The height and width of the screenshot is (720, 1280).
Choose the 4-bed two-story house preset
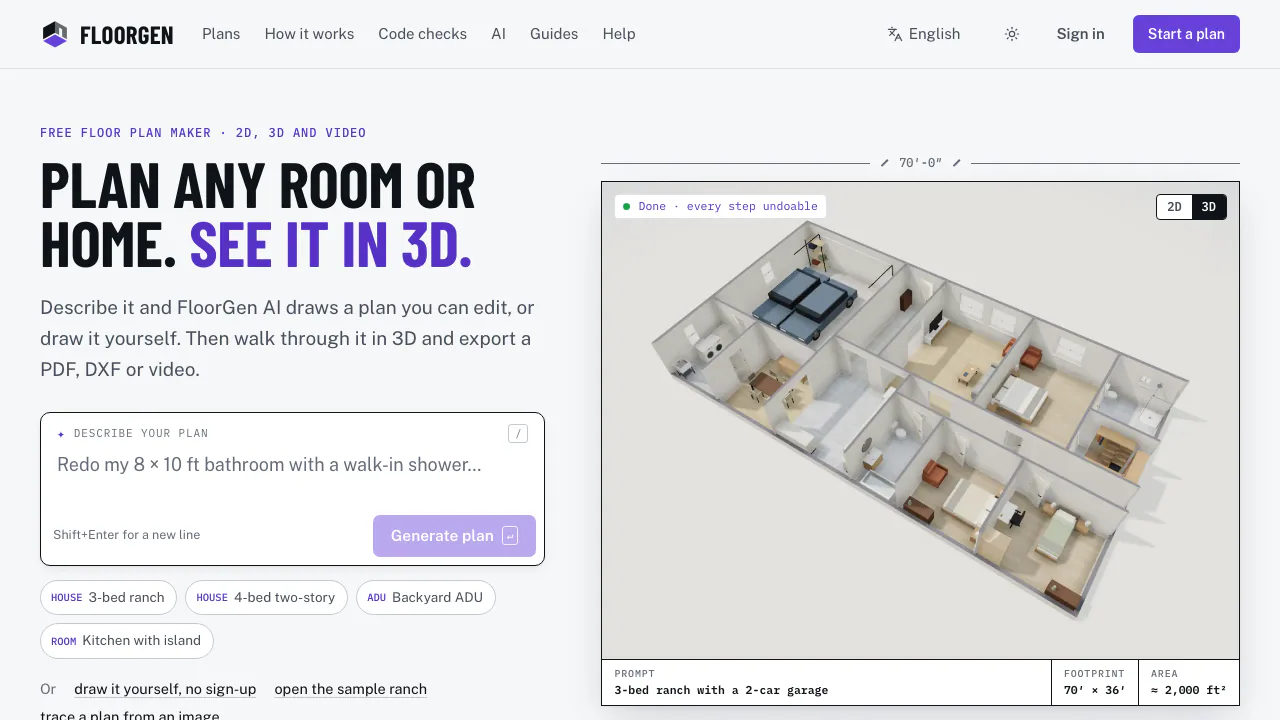point(266,597)
